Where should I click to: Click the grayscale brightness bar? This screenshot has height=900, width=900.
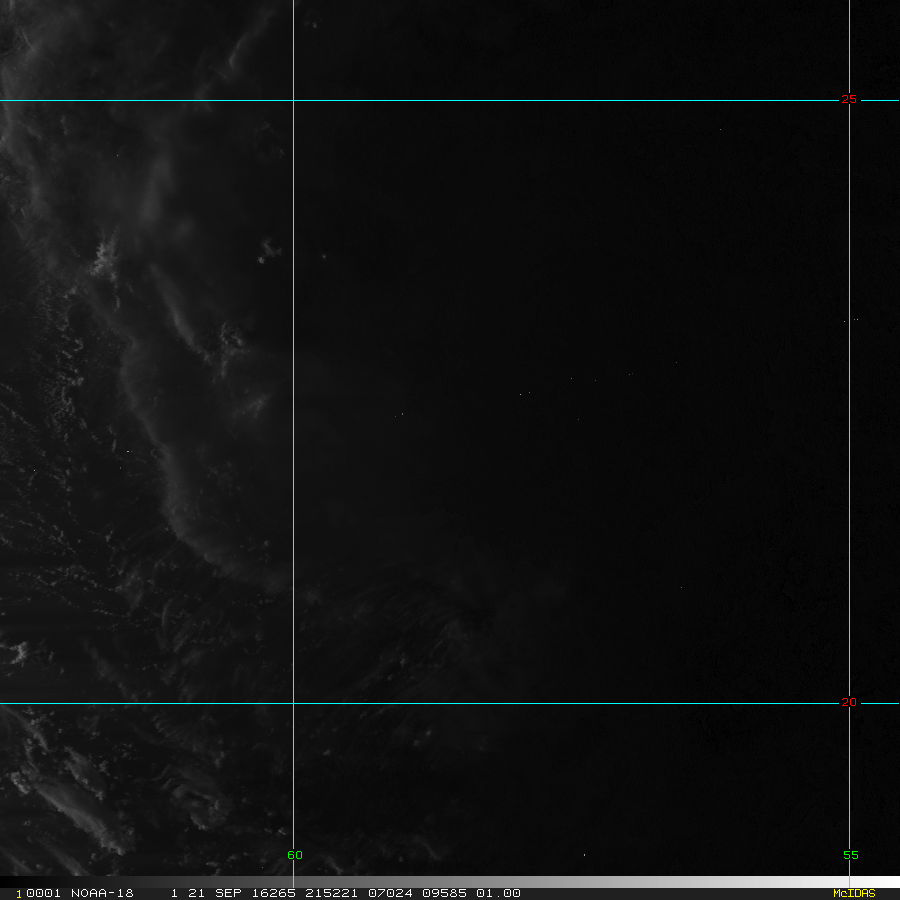coord(450,882)
